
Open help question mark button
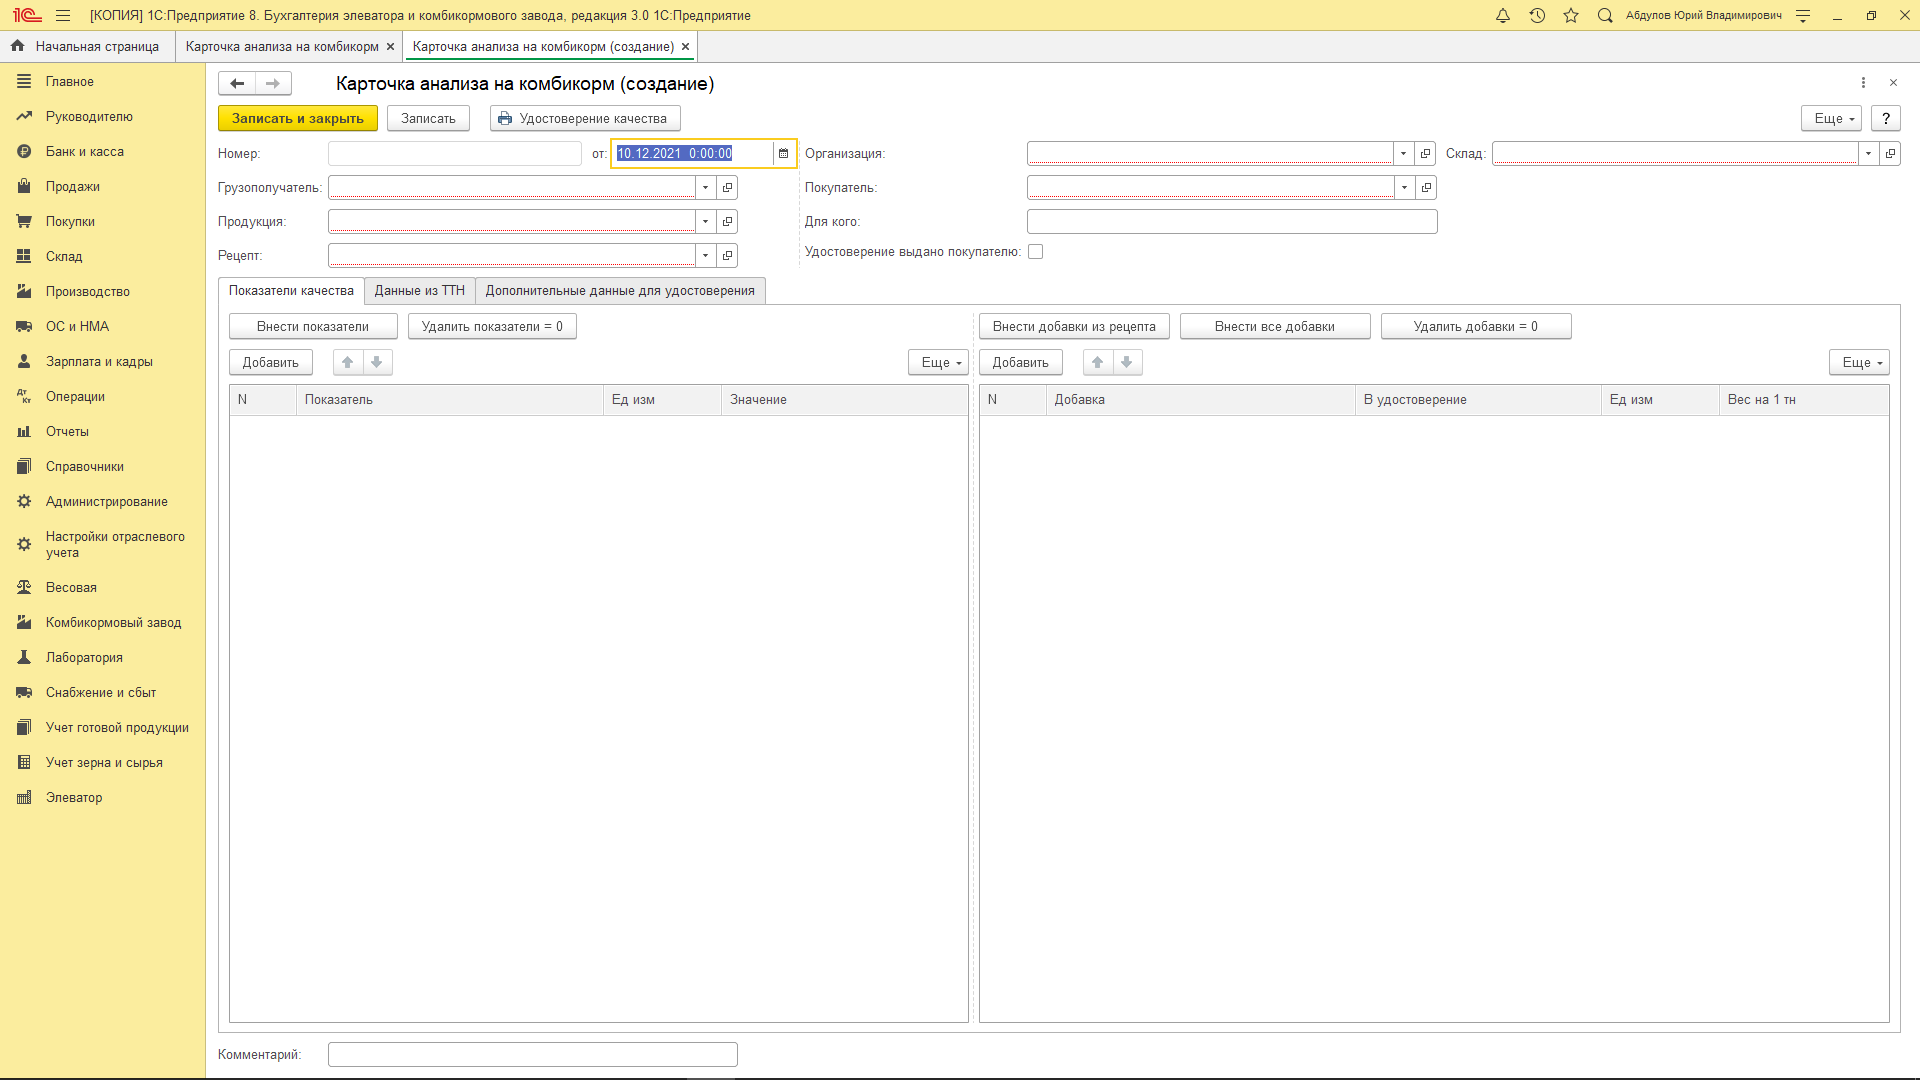coord(1886,118)
